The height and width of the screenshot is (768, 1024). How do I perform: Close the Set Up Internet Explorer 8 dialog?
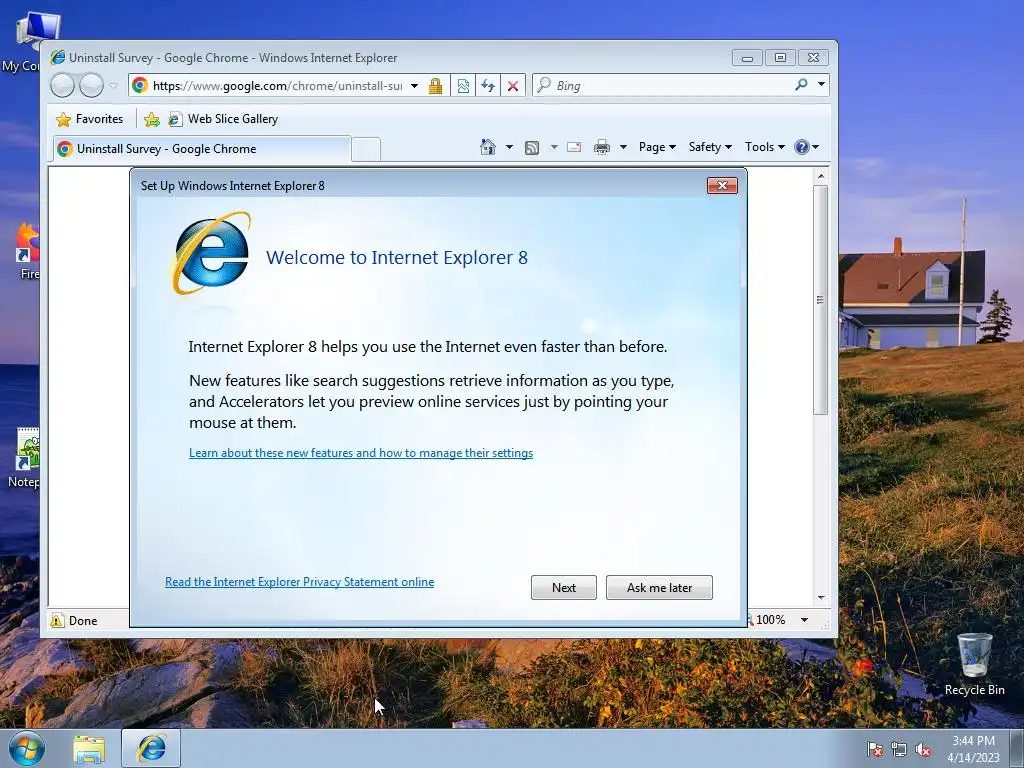click(x=722, y=185)
